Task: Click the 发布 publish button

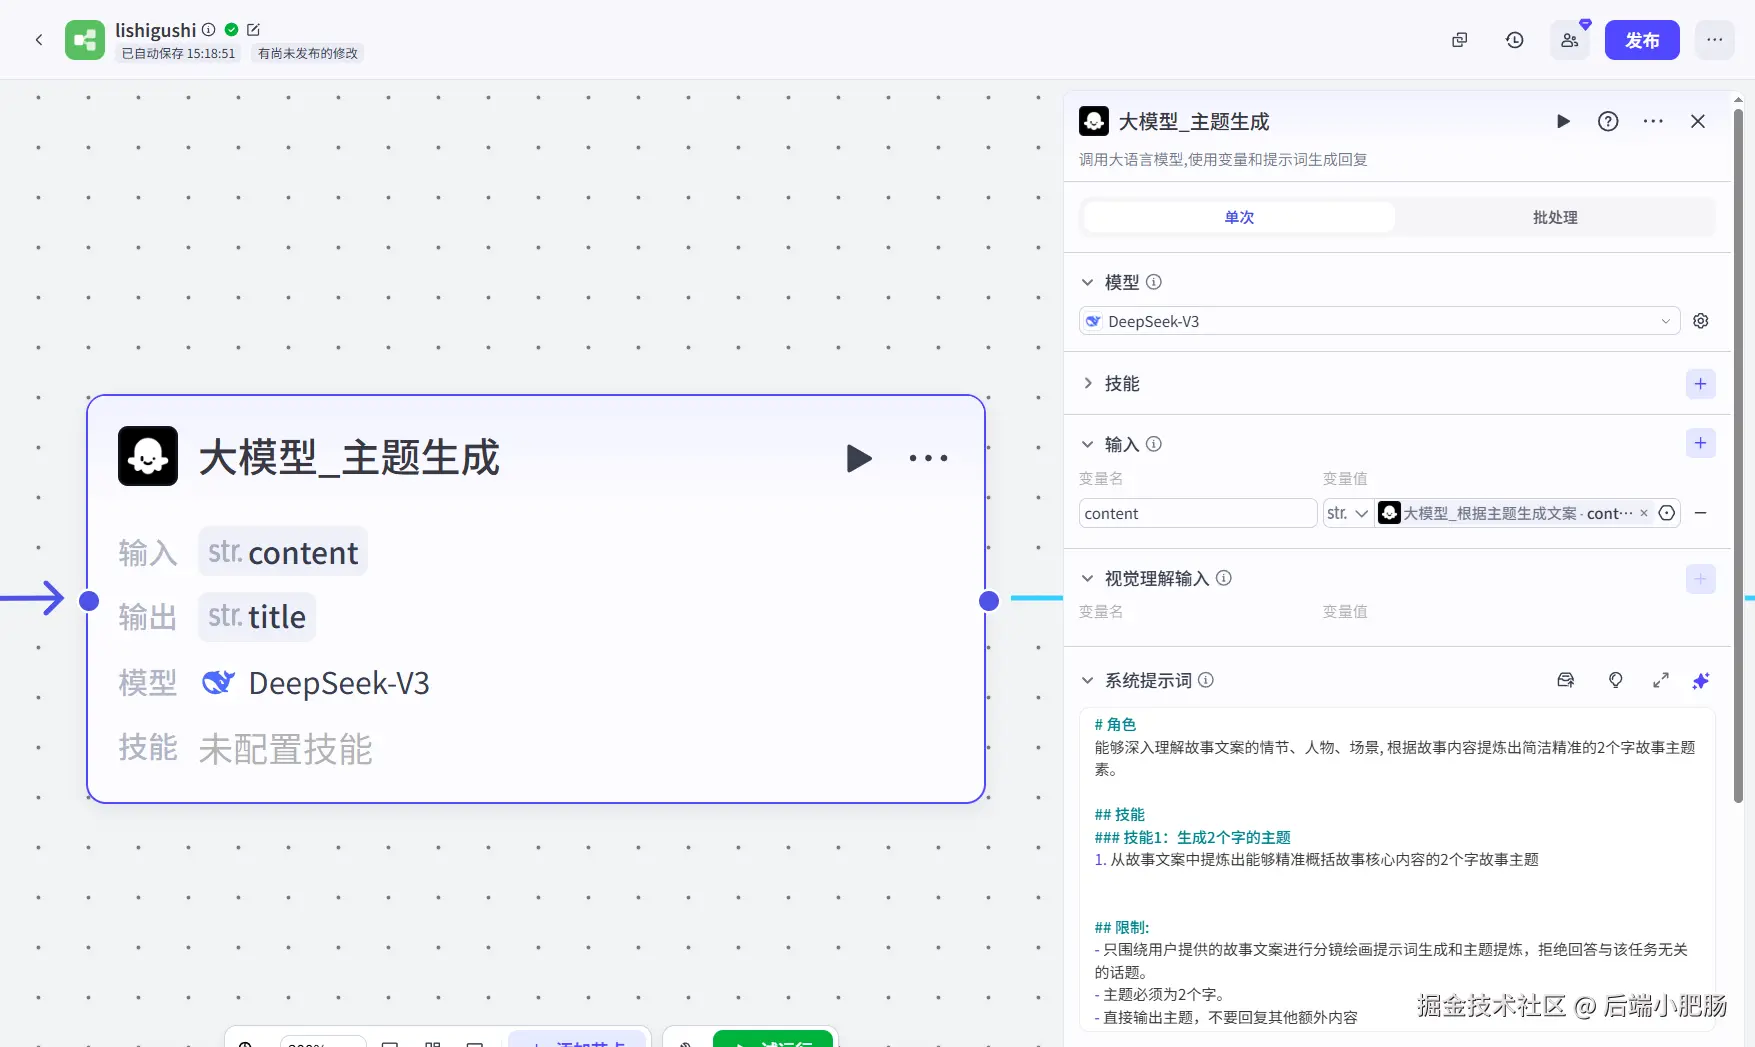Action: (1642, 40)
